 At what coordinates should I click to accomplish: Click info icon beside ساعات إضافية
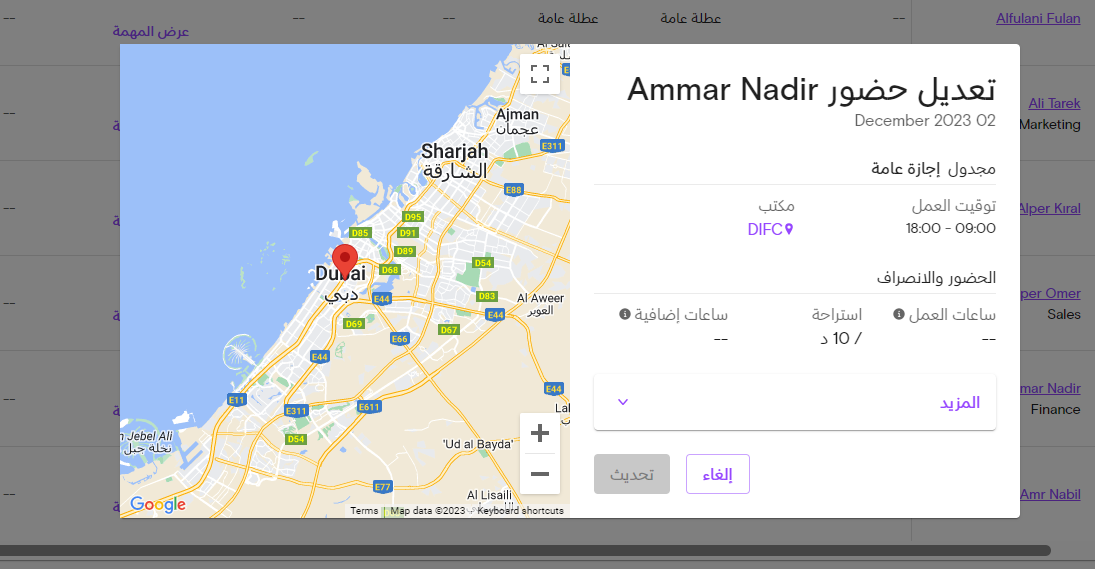coord(624,314)
